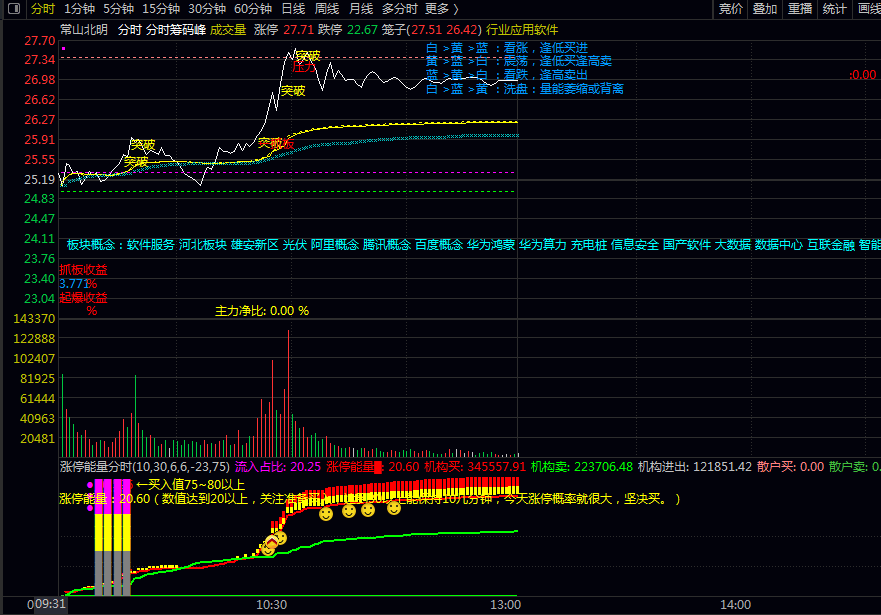Open the 雄安新区 concept link

pos(255,244)
